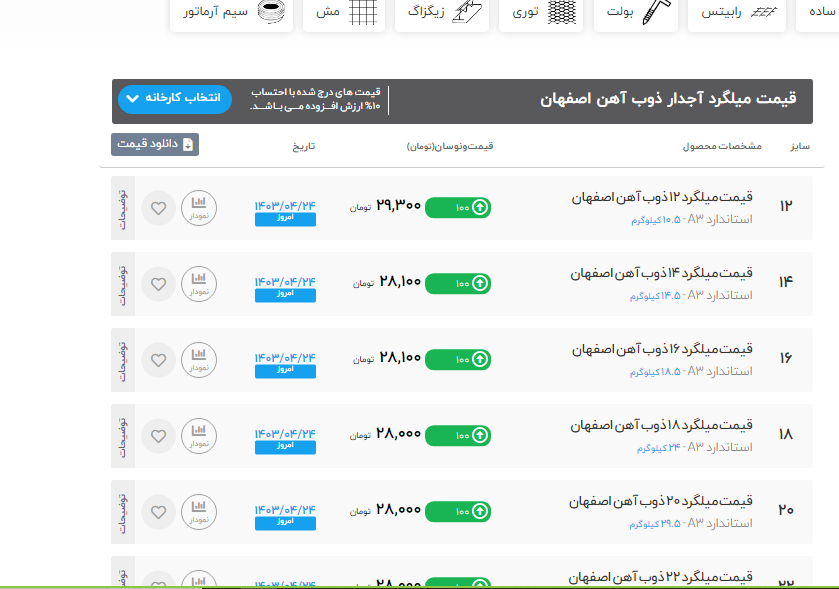Add size 14 rebar to favorites
Viewport: 839px width, 589px height.
pos(158,284)
